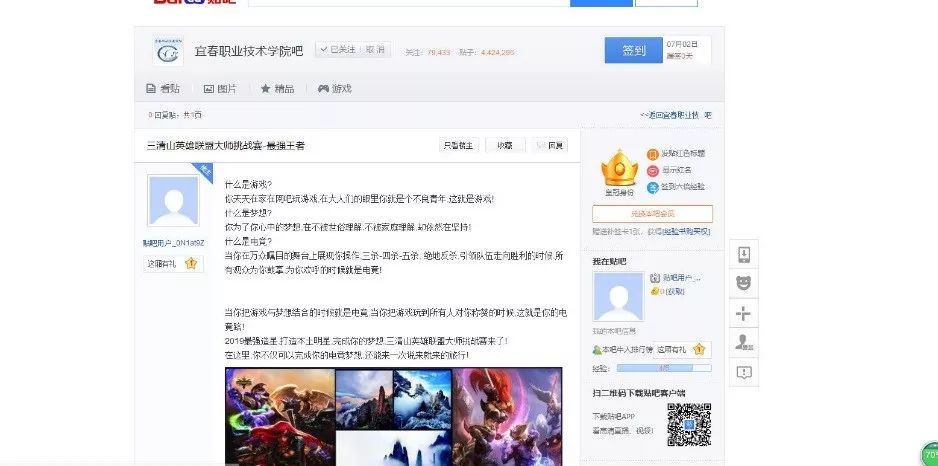Image resolution: width=938 pixels, height=466 pixels.
Task: Click the return-to-forum link at top right
Action: tap(676, 115)
